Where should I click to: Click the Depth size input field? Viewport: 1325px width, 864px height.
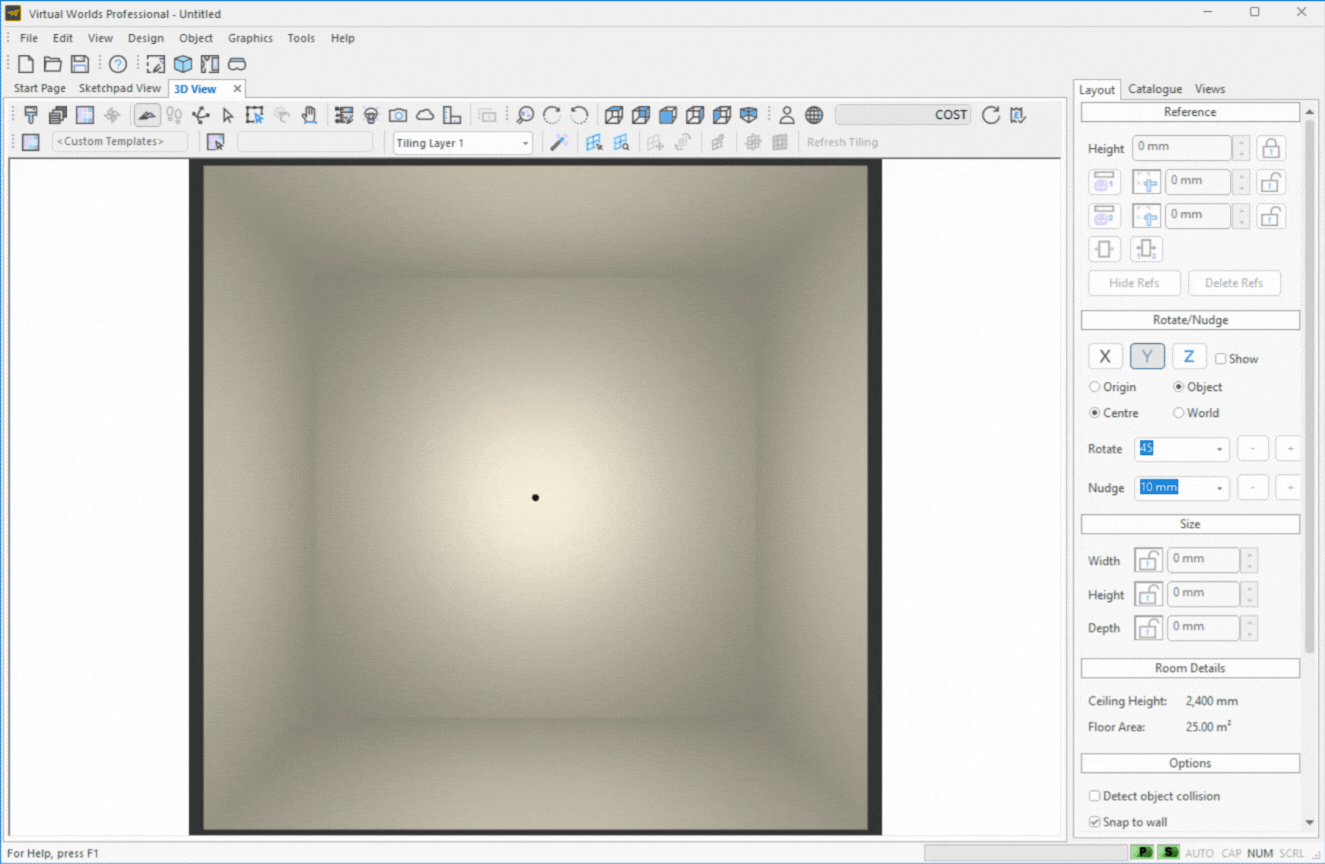pyautogui.click(x=1203, y=627)
